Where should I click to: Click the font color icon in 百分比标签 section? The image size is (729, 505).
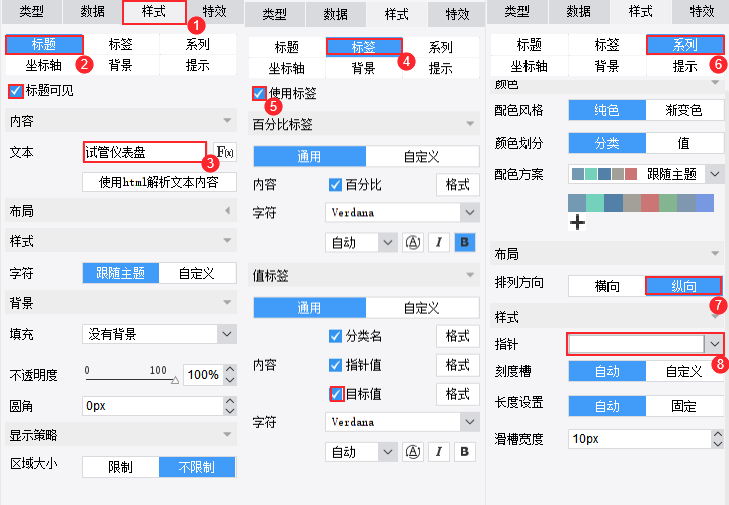tap(412, 242)
